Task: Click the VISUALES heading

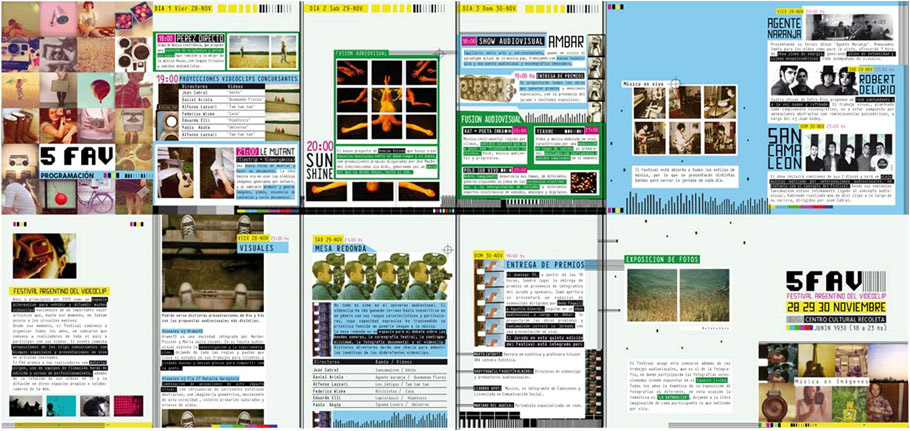Action: coord(263,248)
